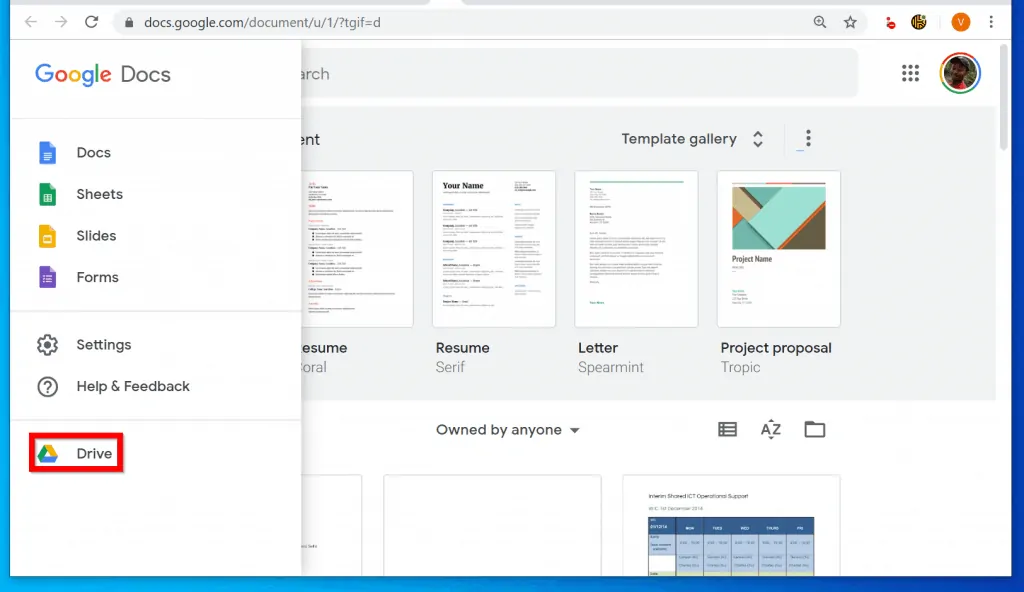
Task: Open Sheets from the sidebar
Action: click(100, 194)
